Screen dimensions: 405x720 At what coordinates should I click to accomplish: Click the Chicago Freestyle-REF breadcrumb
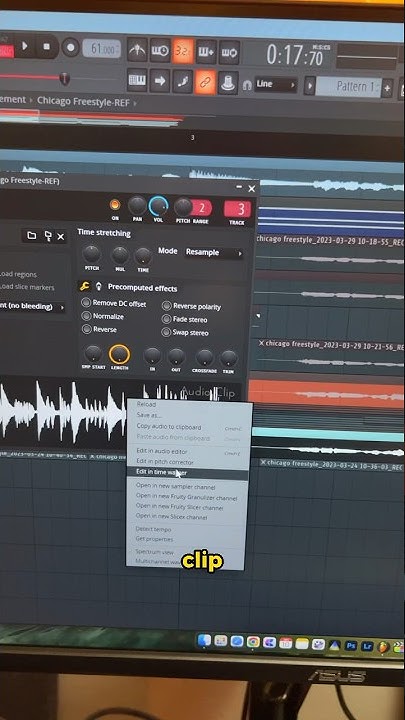click(83, 101)
